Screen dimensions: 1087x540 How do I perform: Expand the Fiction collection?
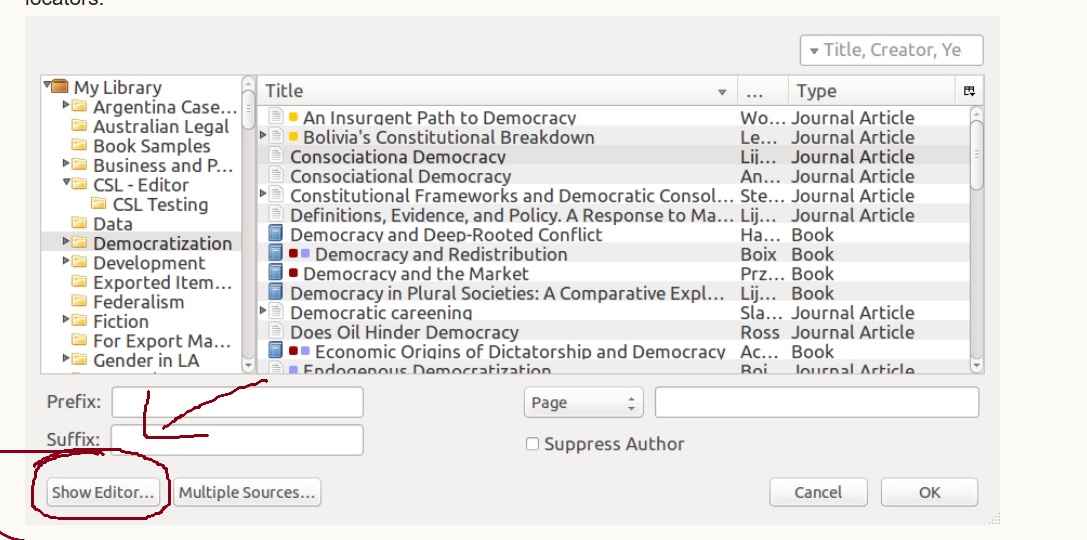click(66, 319)
